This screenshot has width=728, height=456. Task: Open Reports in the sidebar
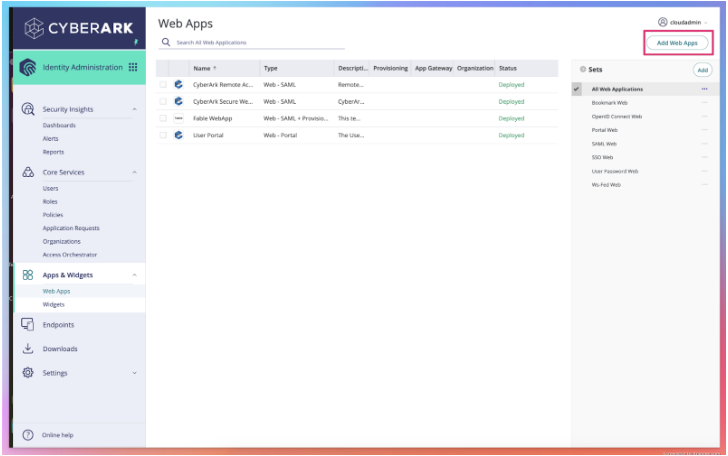pyautogui.click(x=53, y=152)
